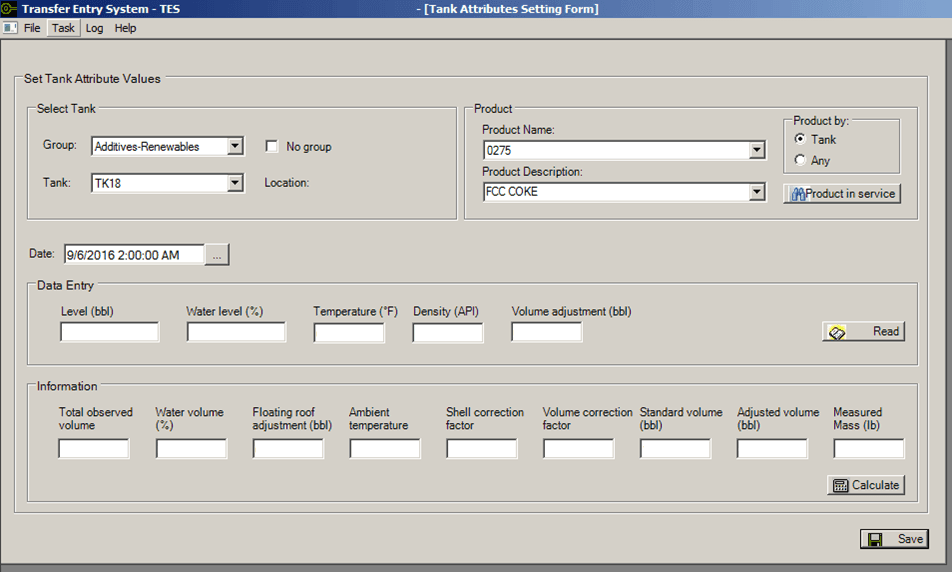Open the File menu

coord(32,28)
